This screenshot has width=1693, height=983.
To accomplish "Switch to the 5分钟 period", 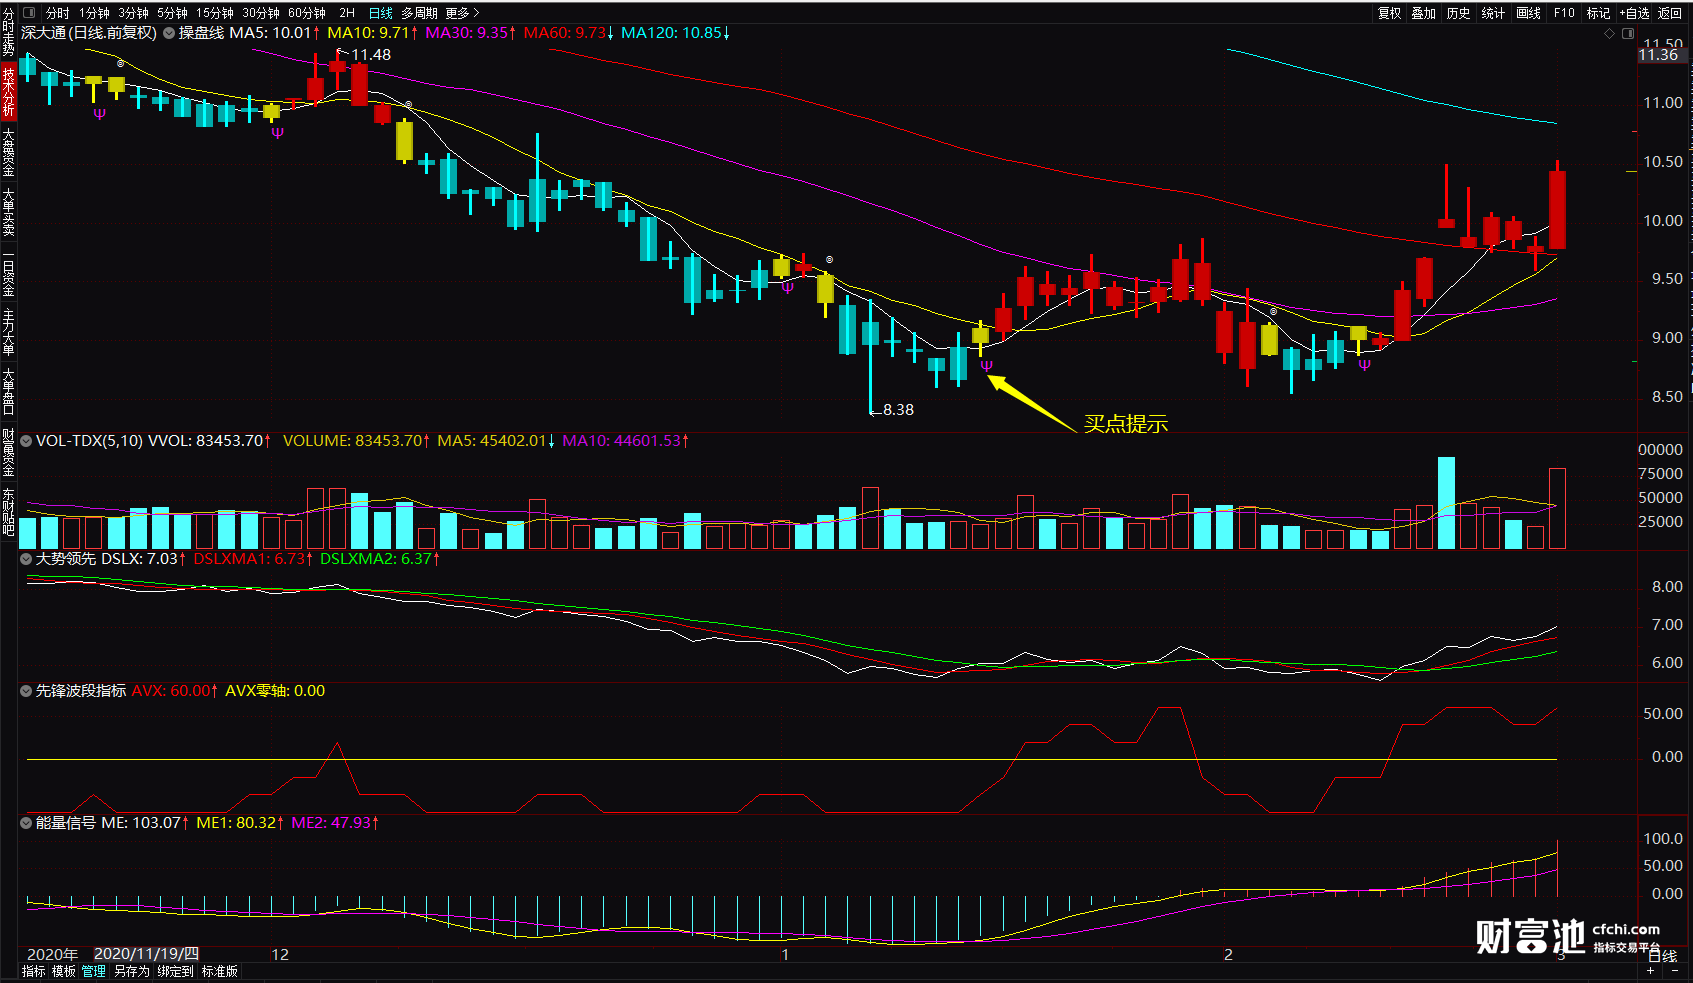I will [172, 13].
